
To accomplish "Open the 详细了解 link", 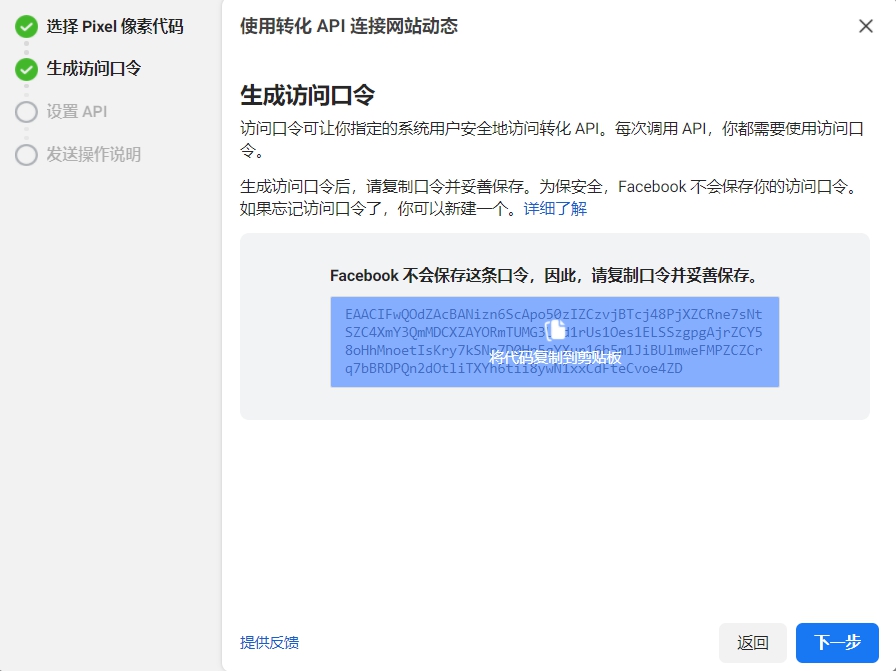I will (555, 209).
